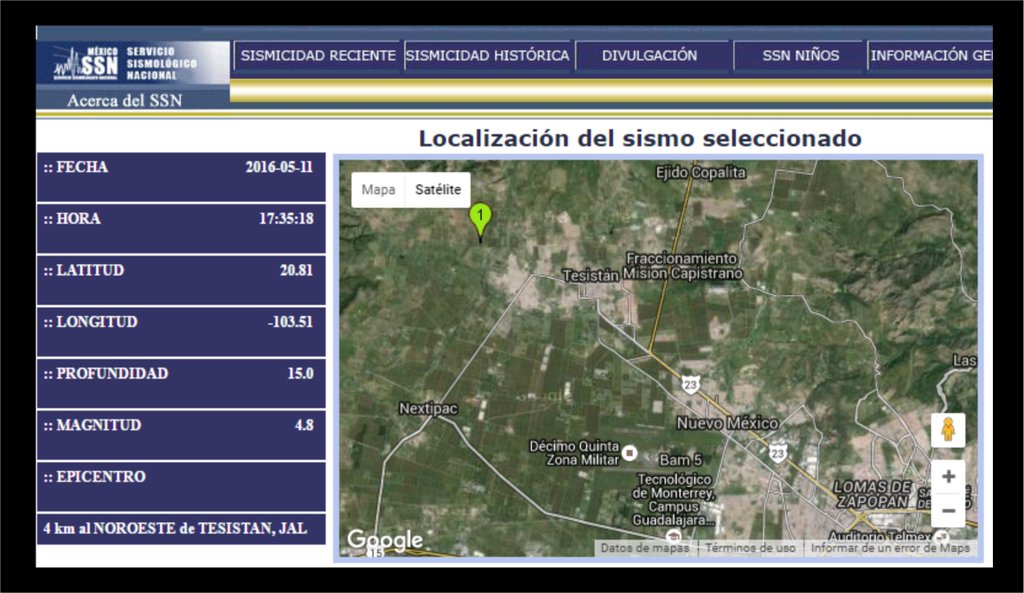Click the Tecnológico de Monterrey Campus Guadalajara label

click(675, 500)
